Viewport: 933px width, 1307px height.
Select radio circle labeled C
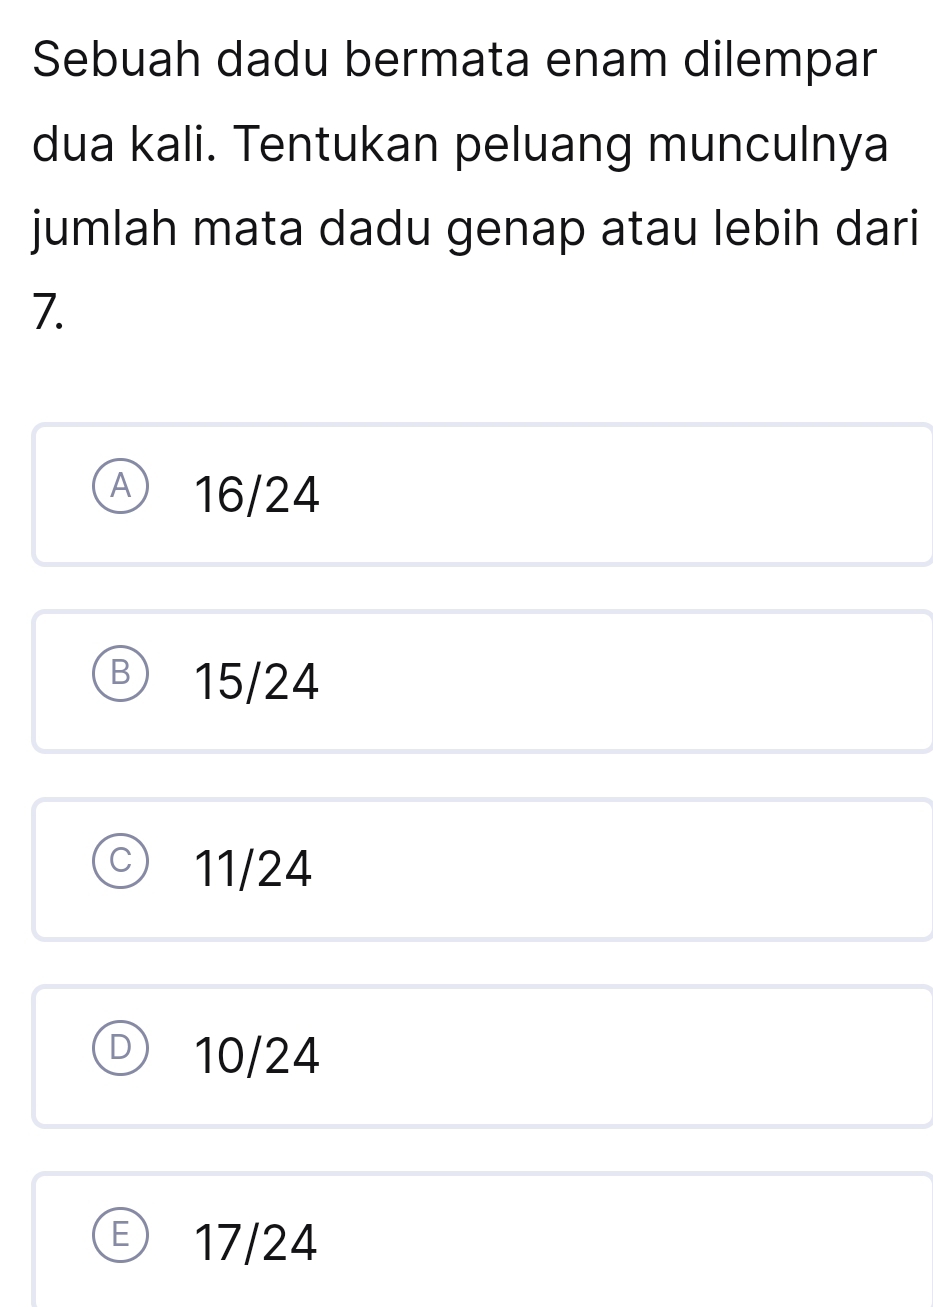click(x=120, y=864)
